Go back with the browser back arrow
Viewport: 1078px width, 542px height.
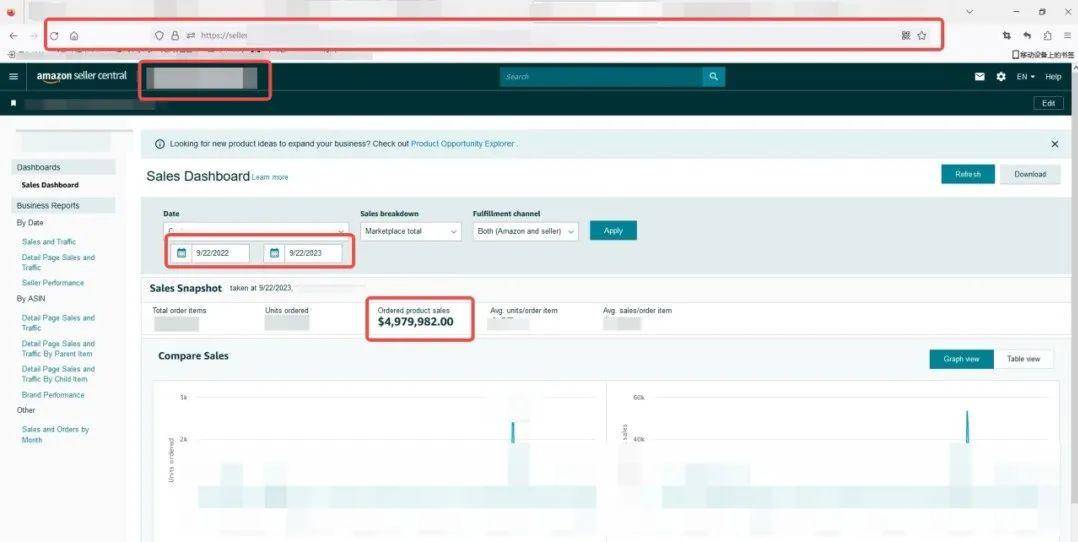(14, 36)
